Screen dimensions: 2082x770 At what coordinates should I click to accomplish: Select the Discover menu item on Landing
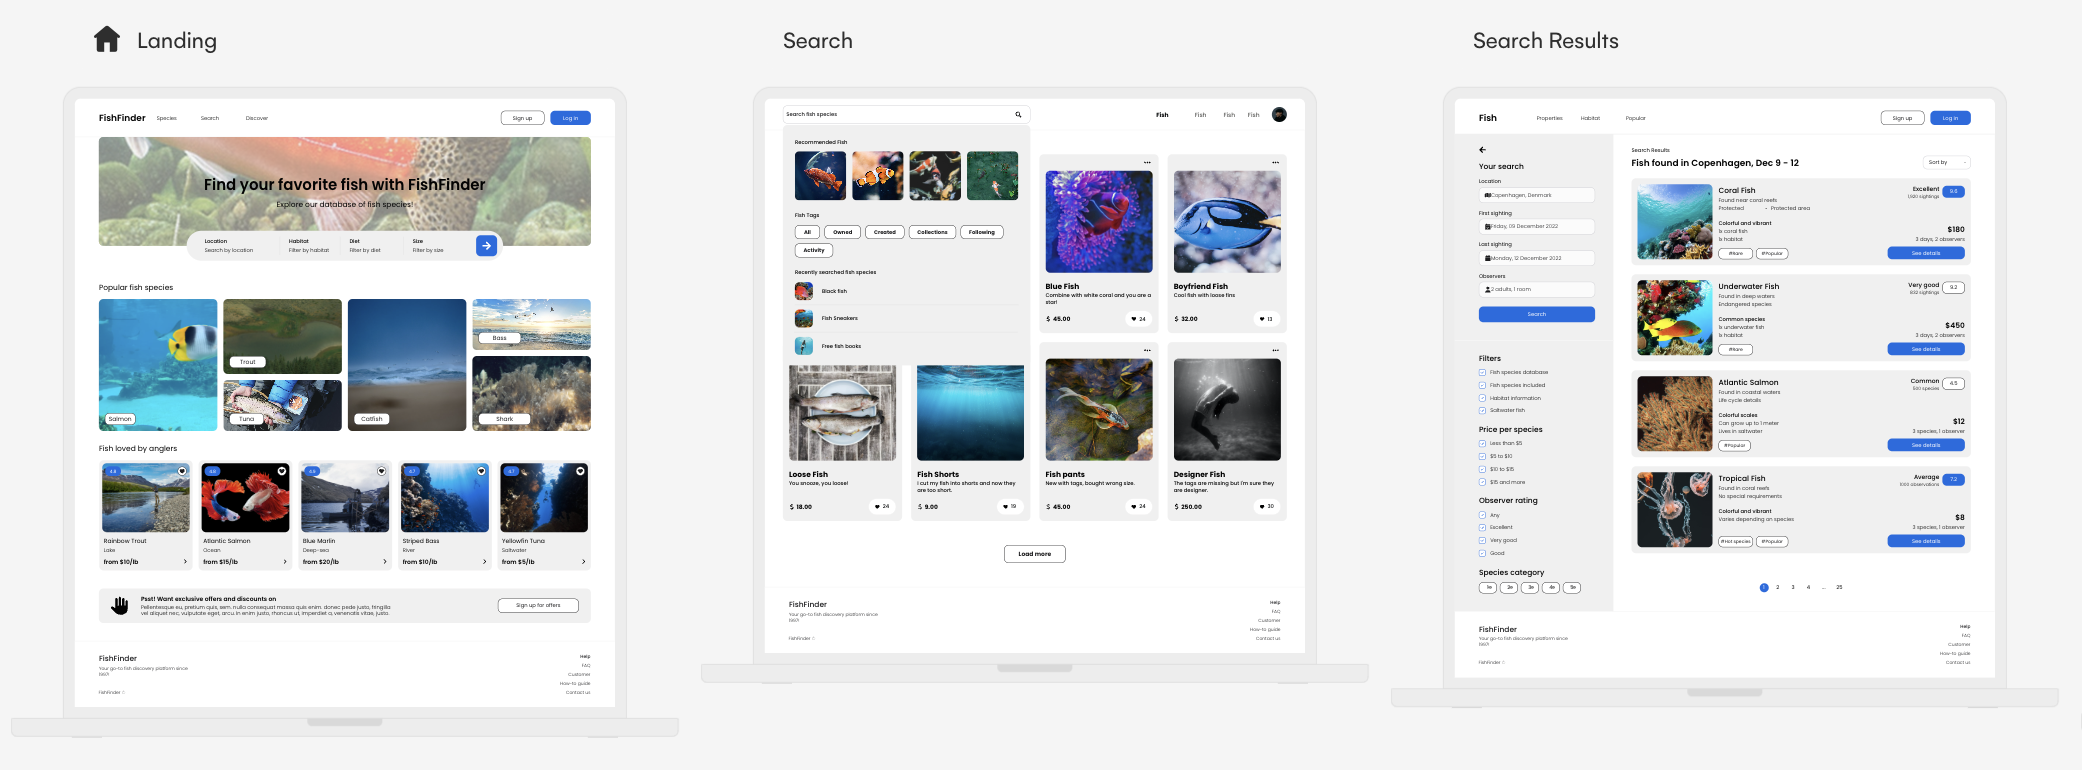[257, 118]
